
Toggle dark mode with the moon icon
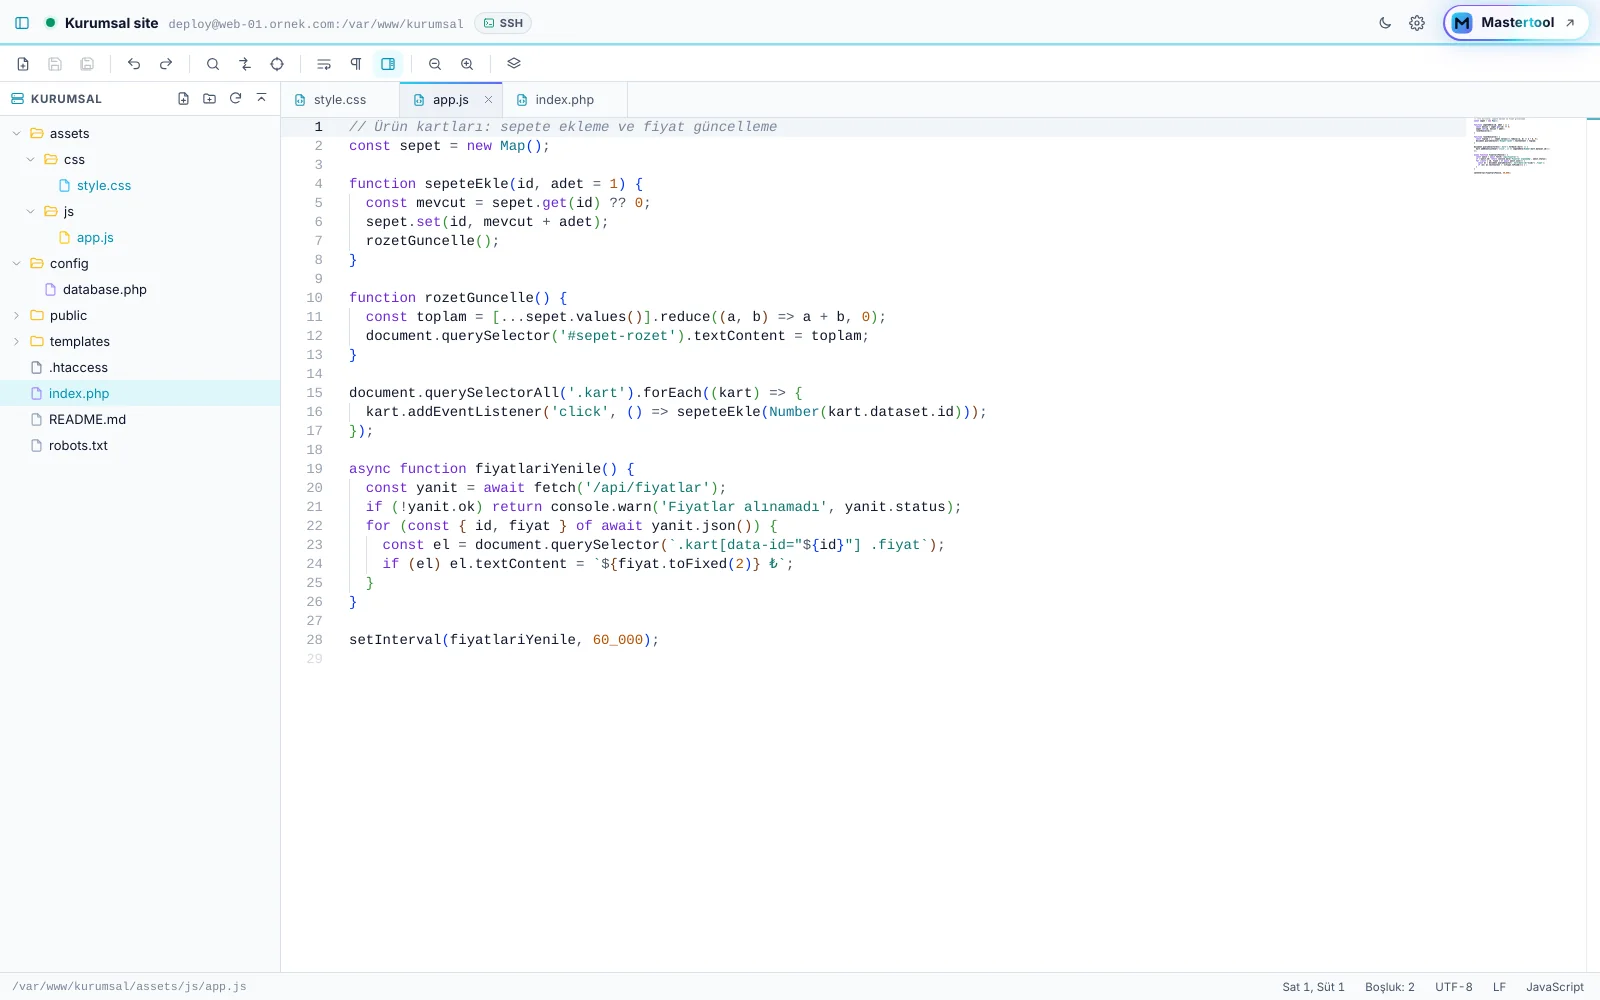[1385, 23]
